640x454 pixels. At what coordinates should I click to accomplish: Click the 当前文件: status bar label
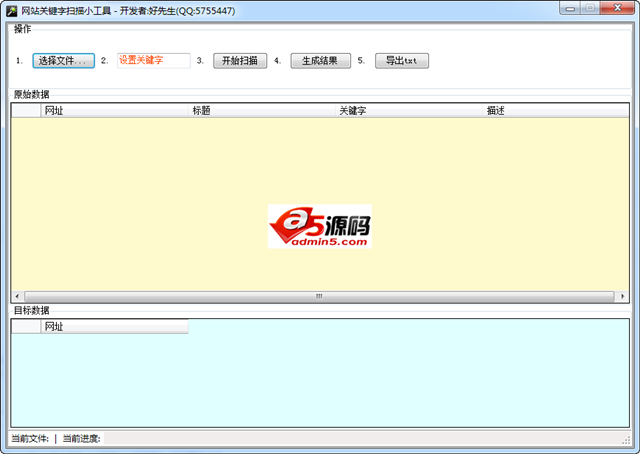[30, 439]
